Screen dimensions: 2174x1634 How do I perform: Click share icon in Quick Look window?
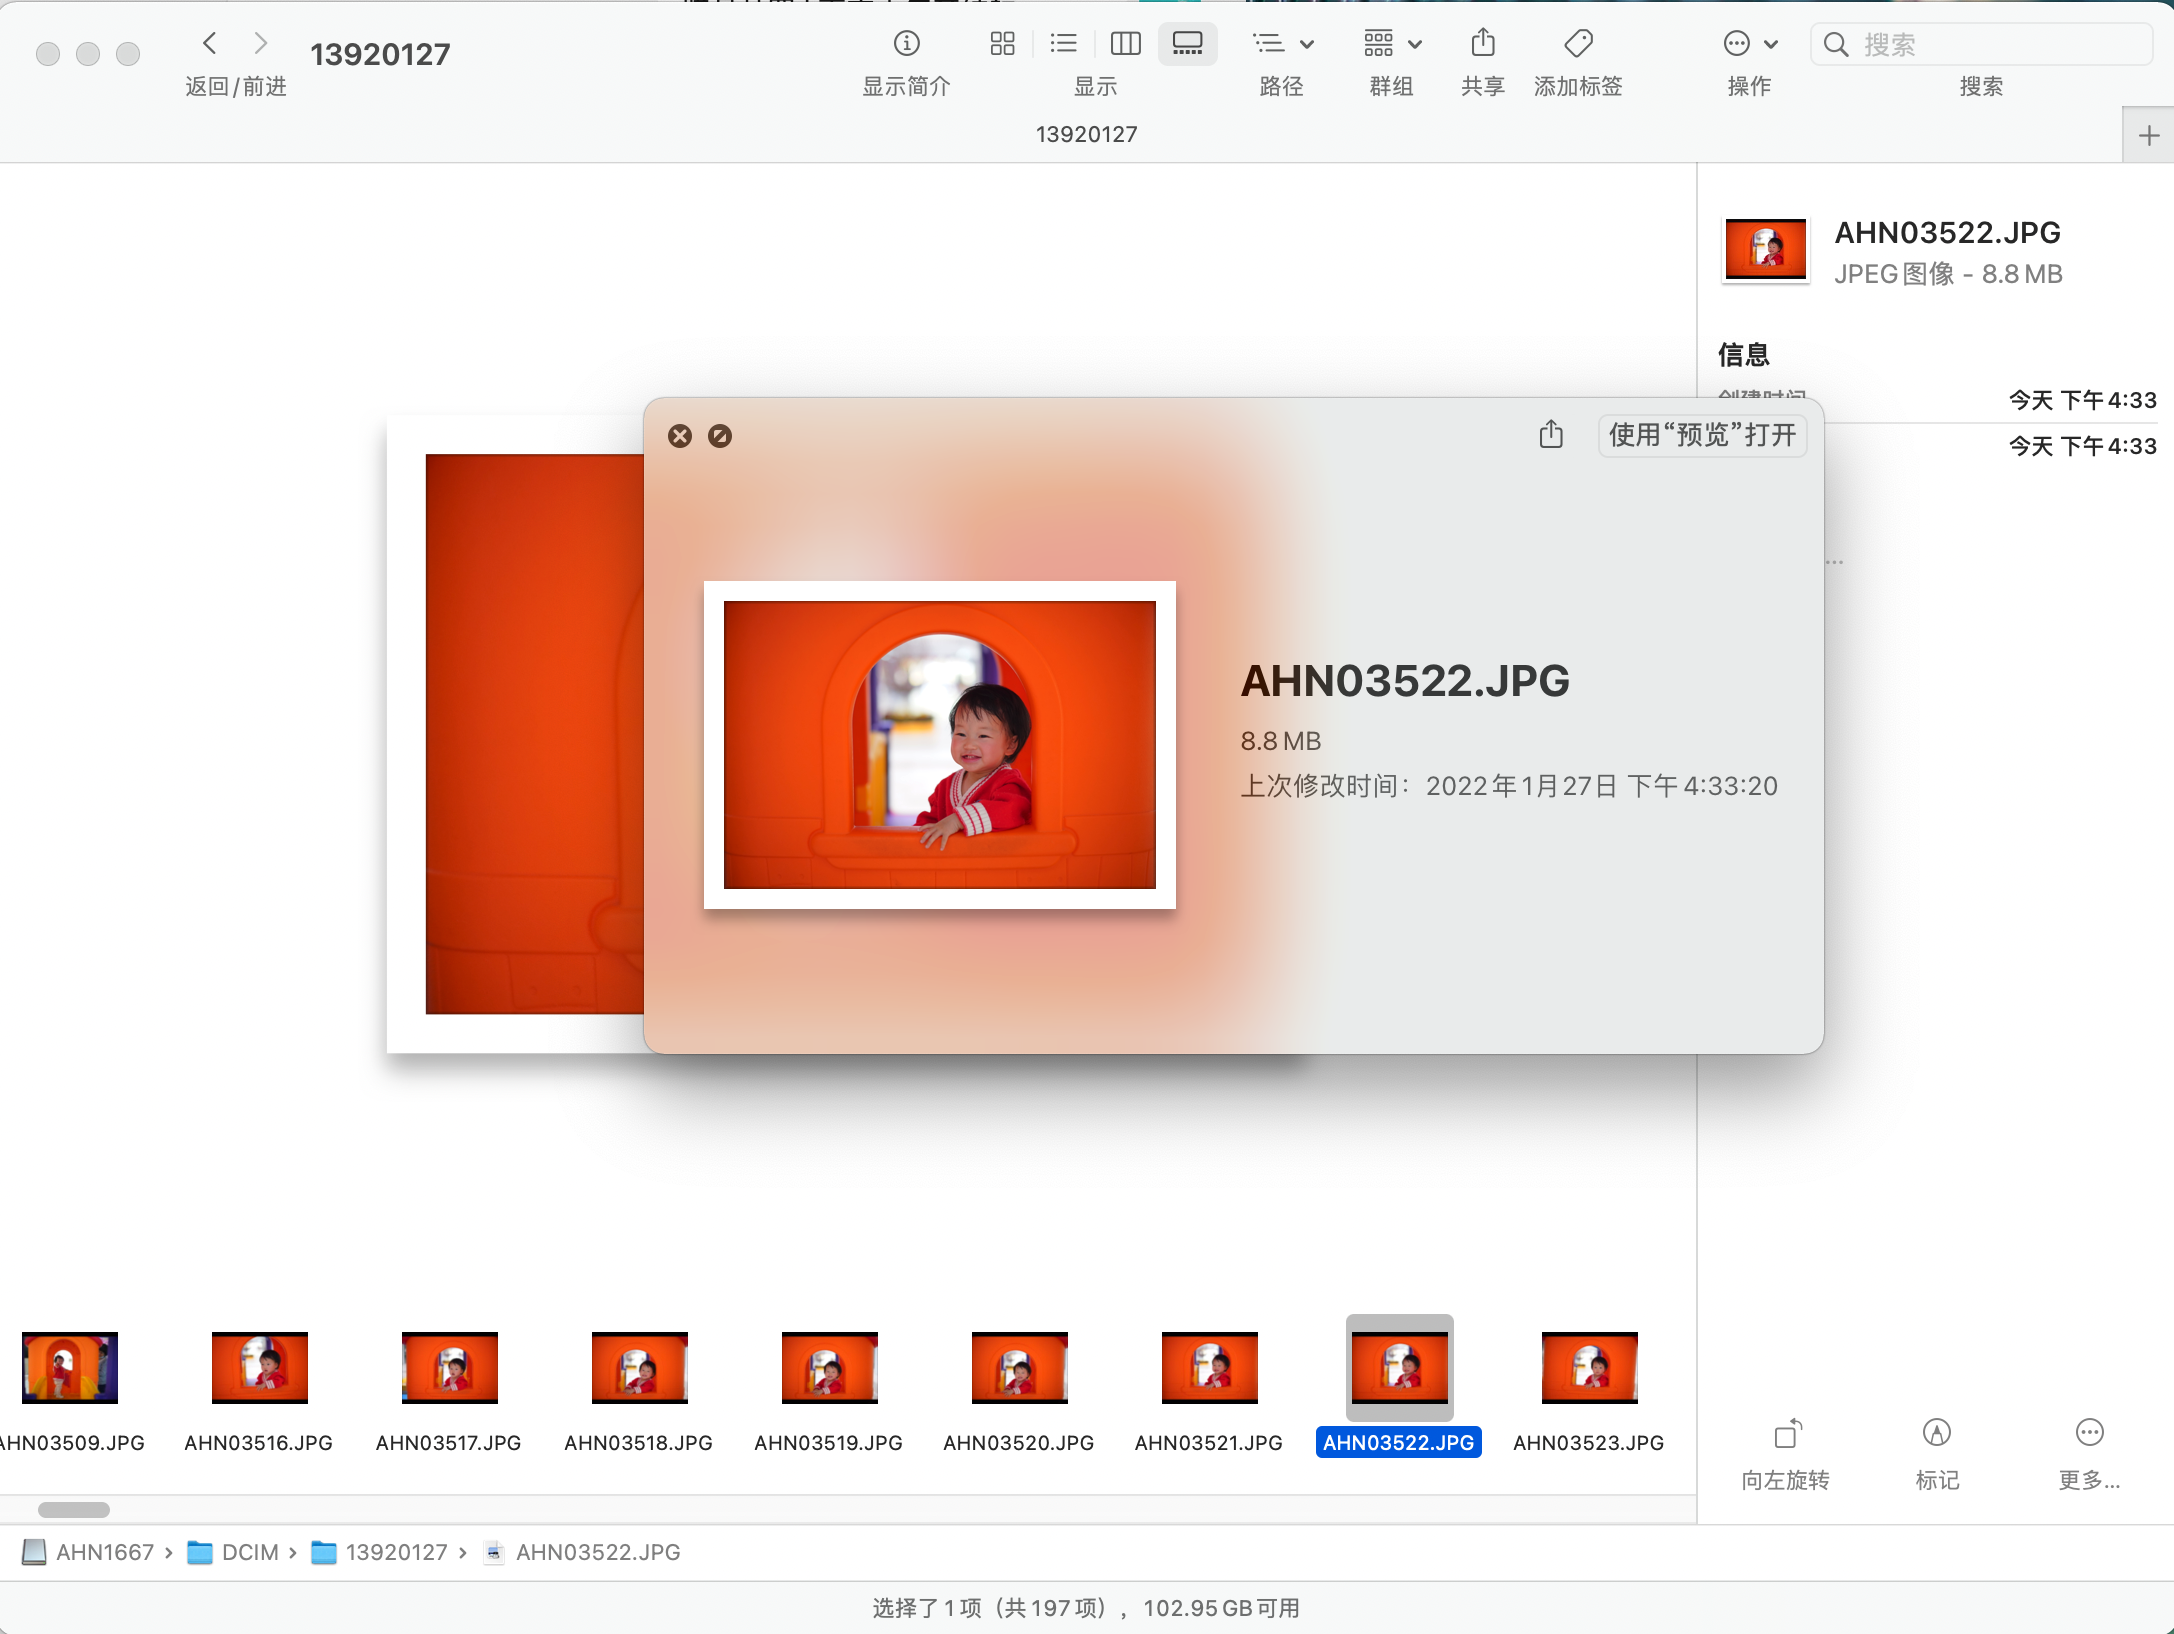coord(1551,435)
